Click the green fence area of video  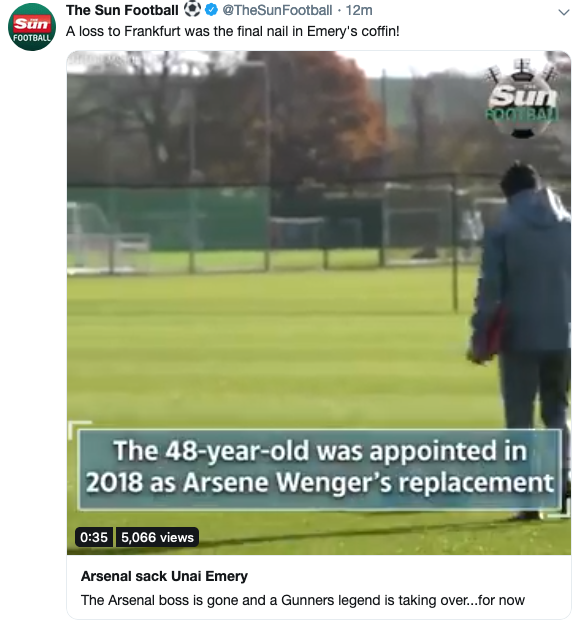(x=168, y=217)
